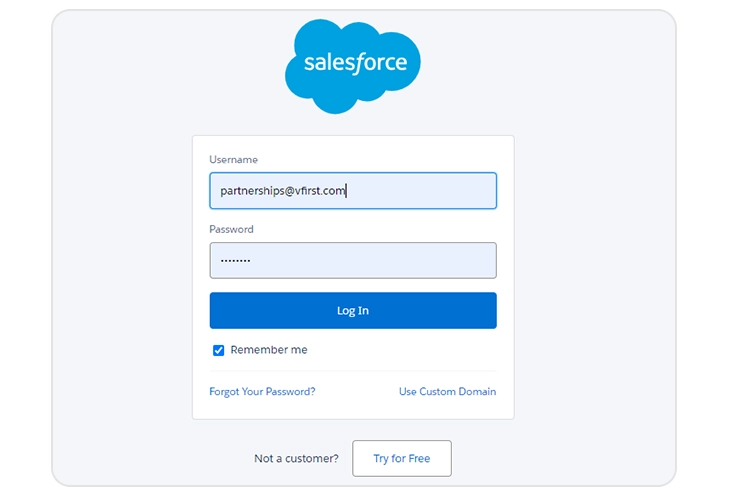Image resolution: width=730 pixels, height=500 pixels.
Task: Click the Try for Free button
Action: tap(401, 458)
